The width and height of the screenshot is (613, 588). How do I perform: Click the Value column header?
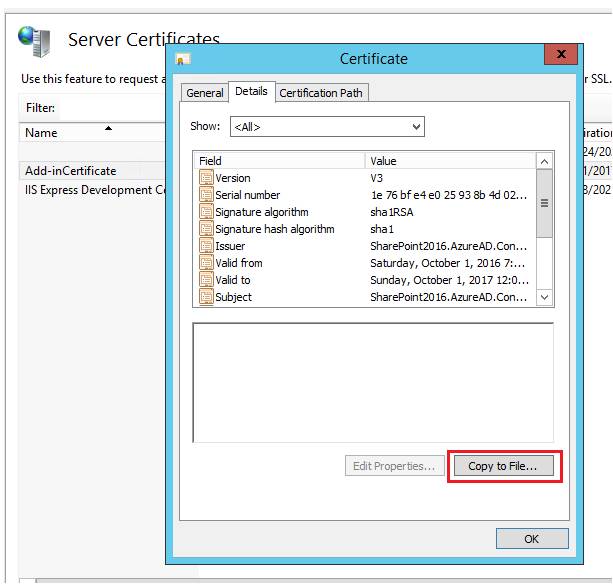450,161
